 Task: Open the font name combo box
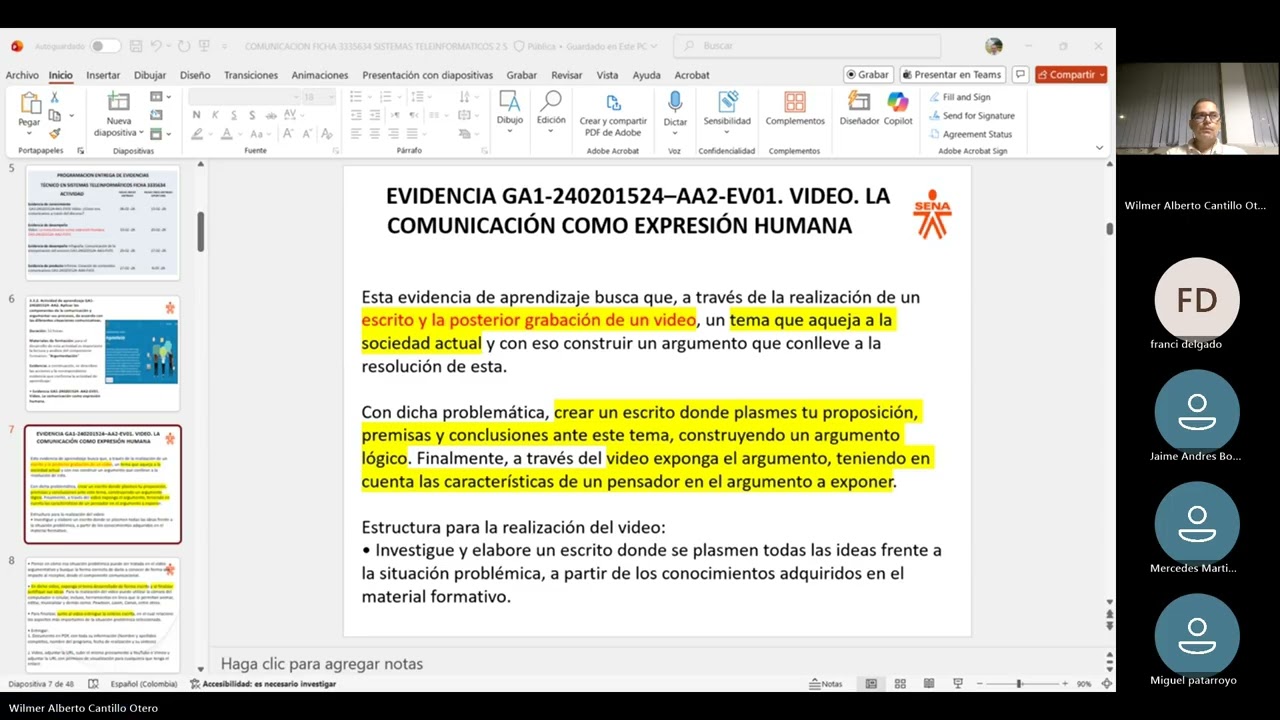pos(243,97)
